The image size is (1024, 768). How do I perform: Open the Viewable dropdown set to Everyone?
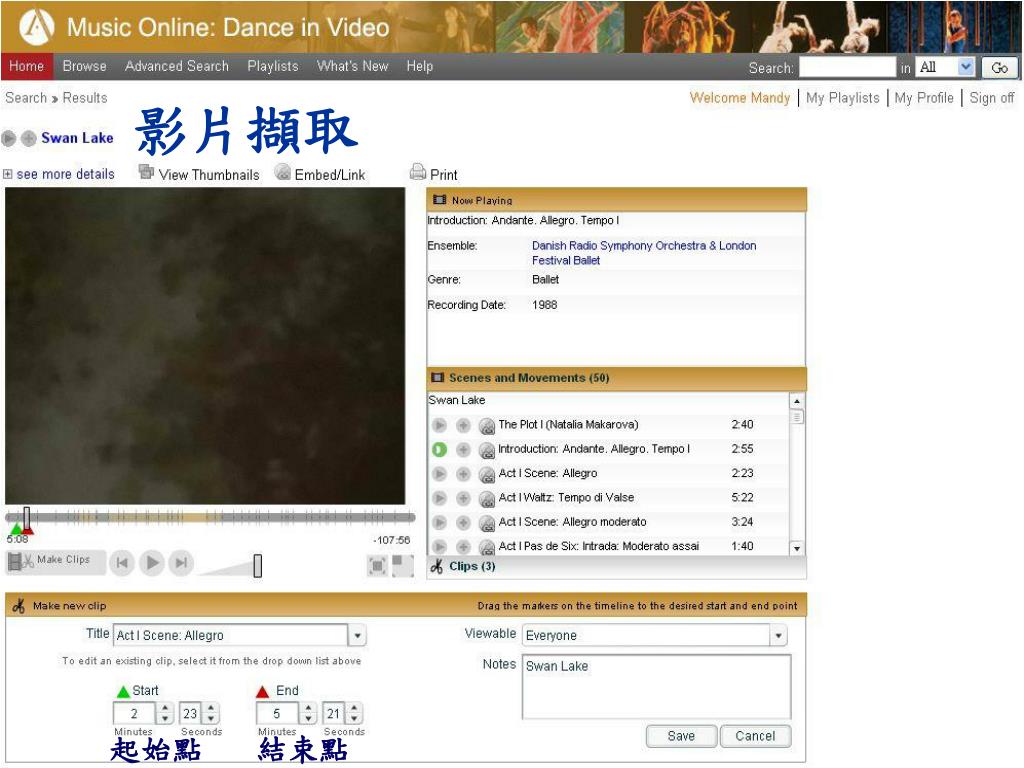[778, 635]
